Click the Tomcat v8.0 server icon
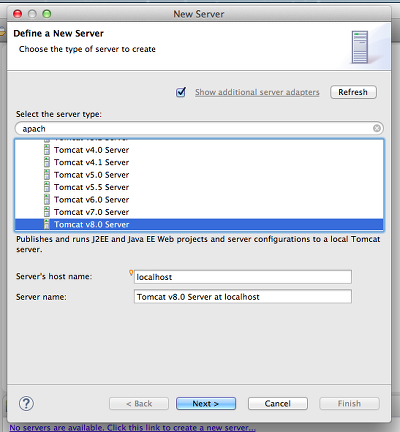 pyautogui.click(x=47, y=224)
